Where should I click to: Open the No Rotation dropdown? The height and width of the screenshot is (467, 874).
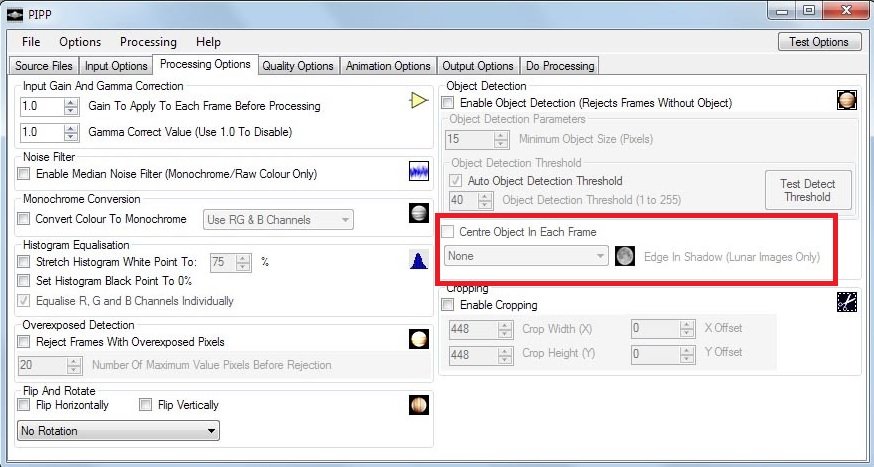pyautogui.click(x=118, y=431)
